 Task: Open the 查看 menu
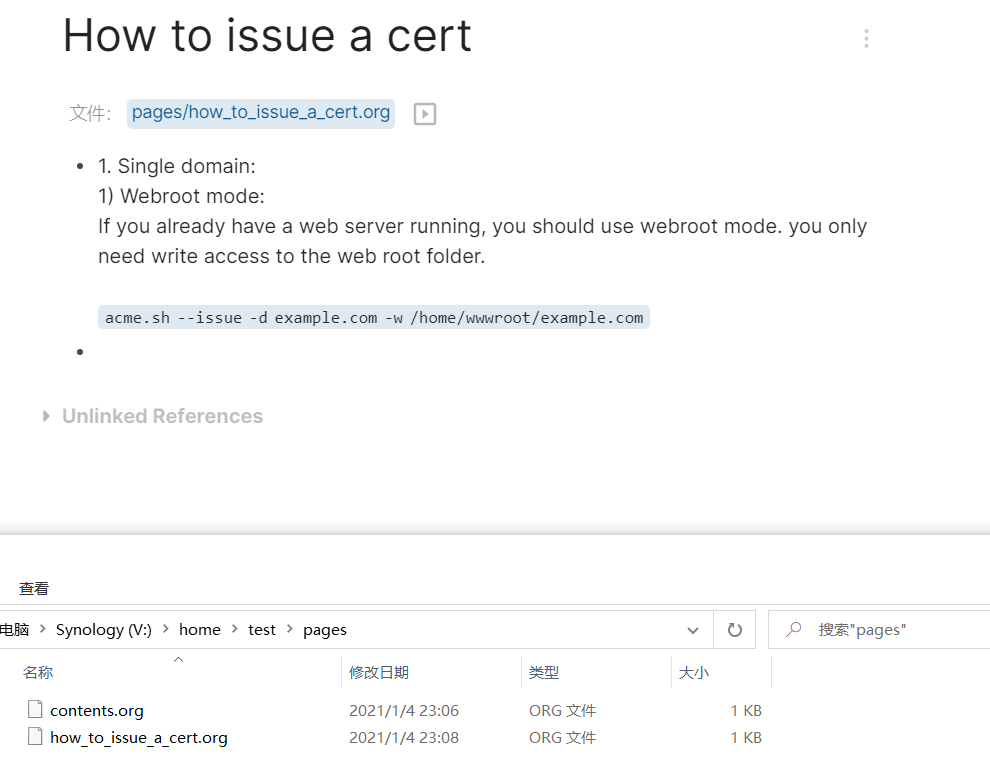click(x=33, y=588)
